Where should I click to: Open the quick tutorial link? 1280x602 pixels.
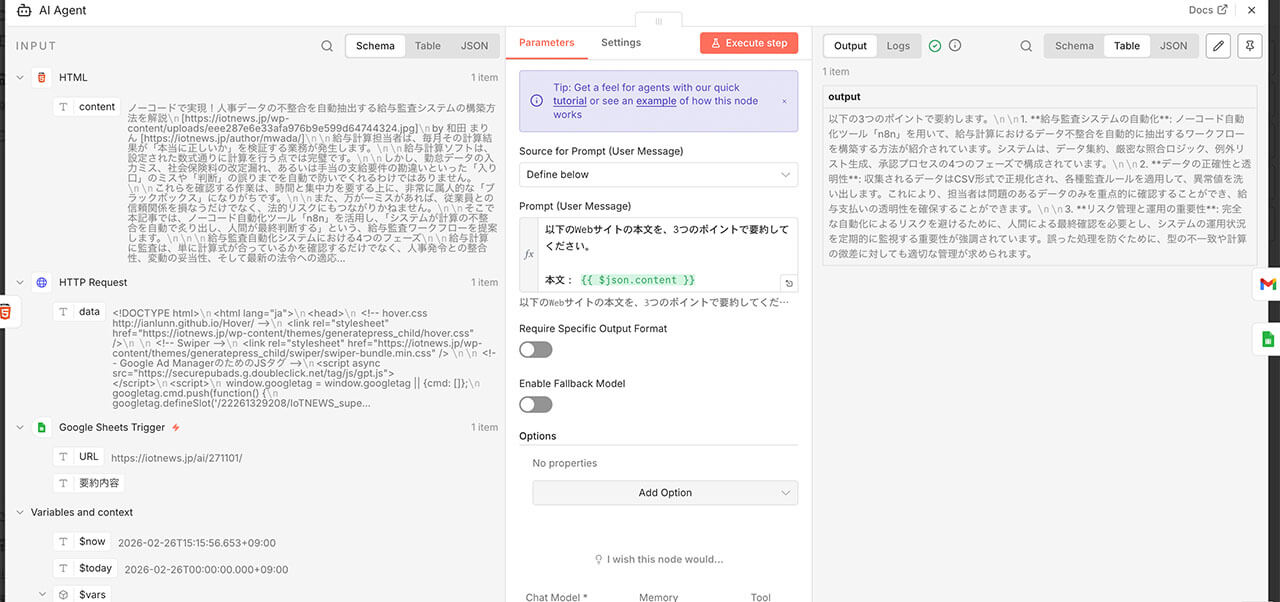570,101
